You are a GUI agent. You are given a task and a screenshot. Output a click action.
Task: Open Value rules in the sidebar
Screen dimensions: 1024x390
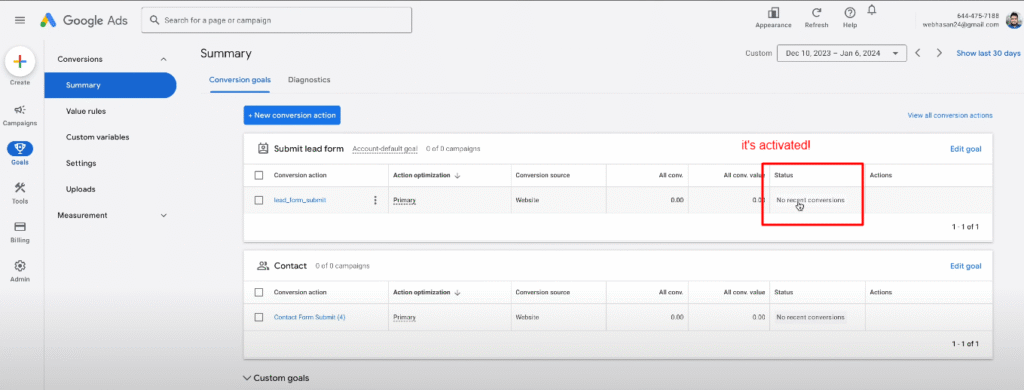point(86,111)
